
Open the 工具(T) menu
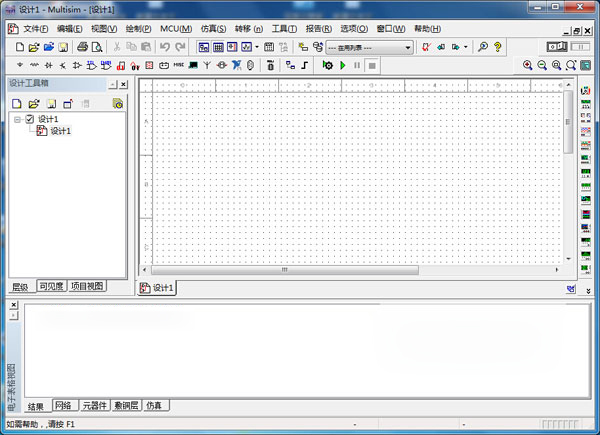click(x=284, y=29)
